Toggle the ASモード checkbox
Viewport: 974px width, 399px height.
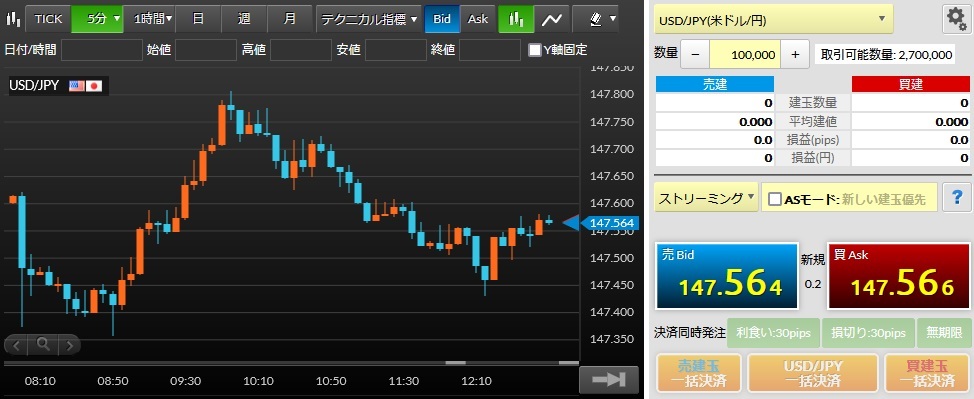[x=775, y=199]
